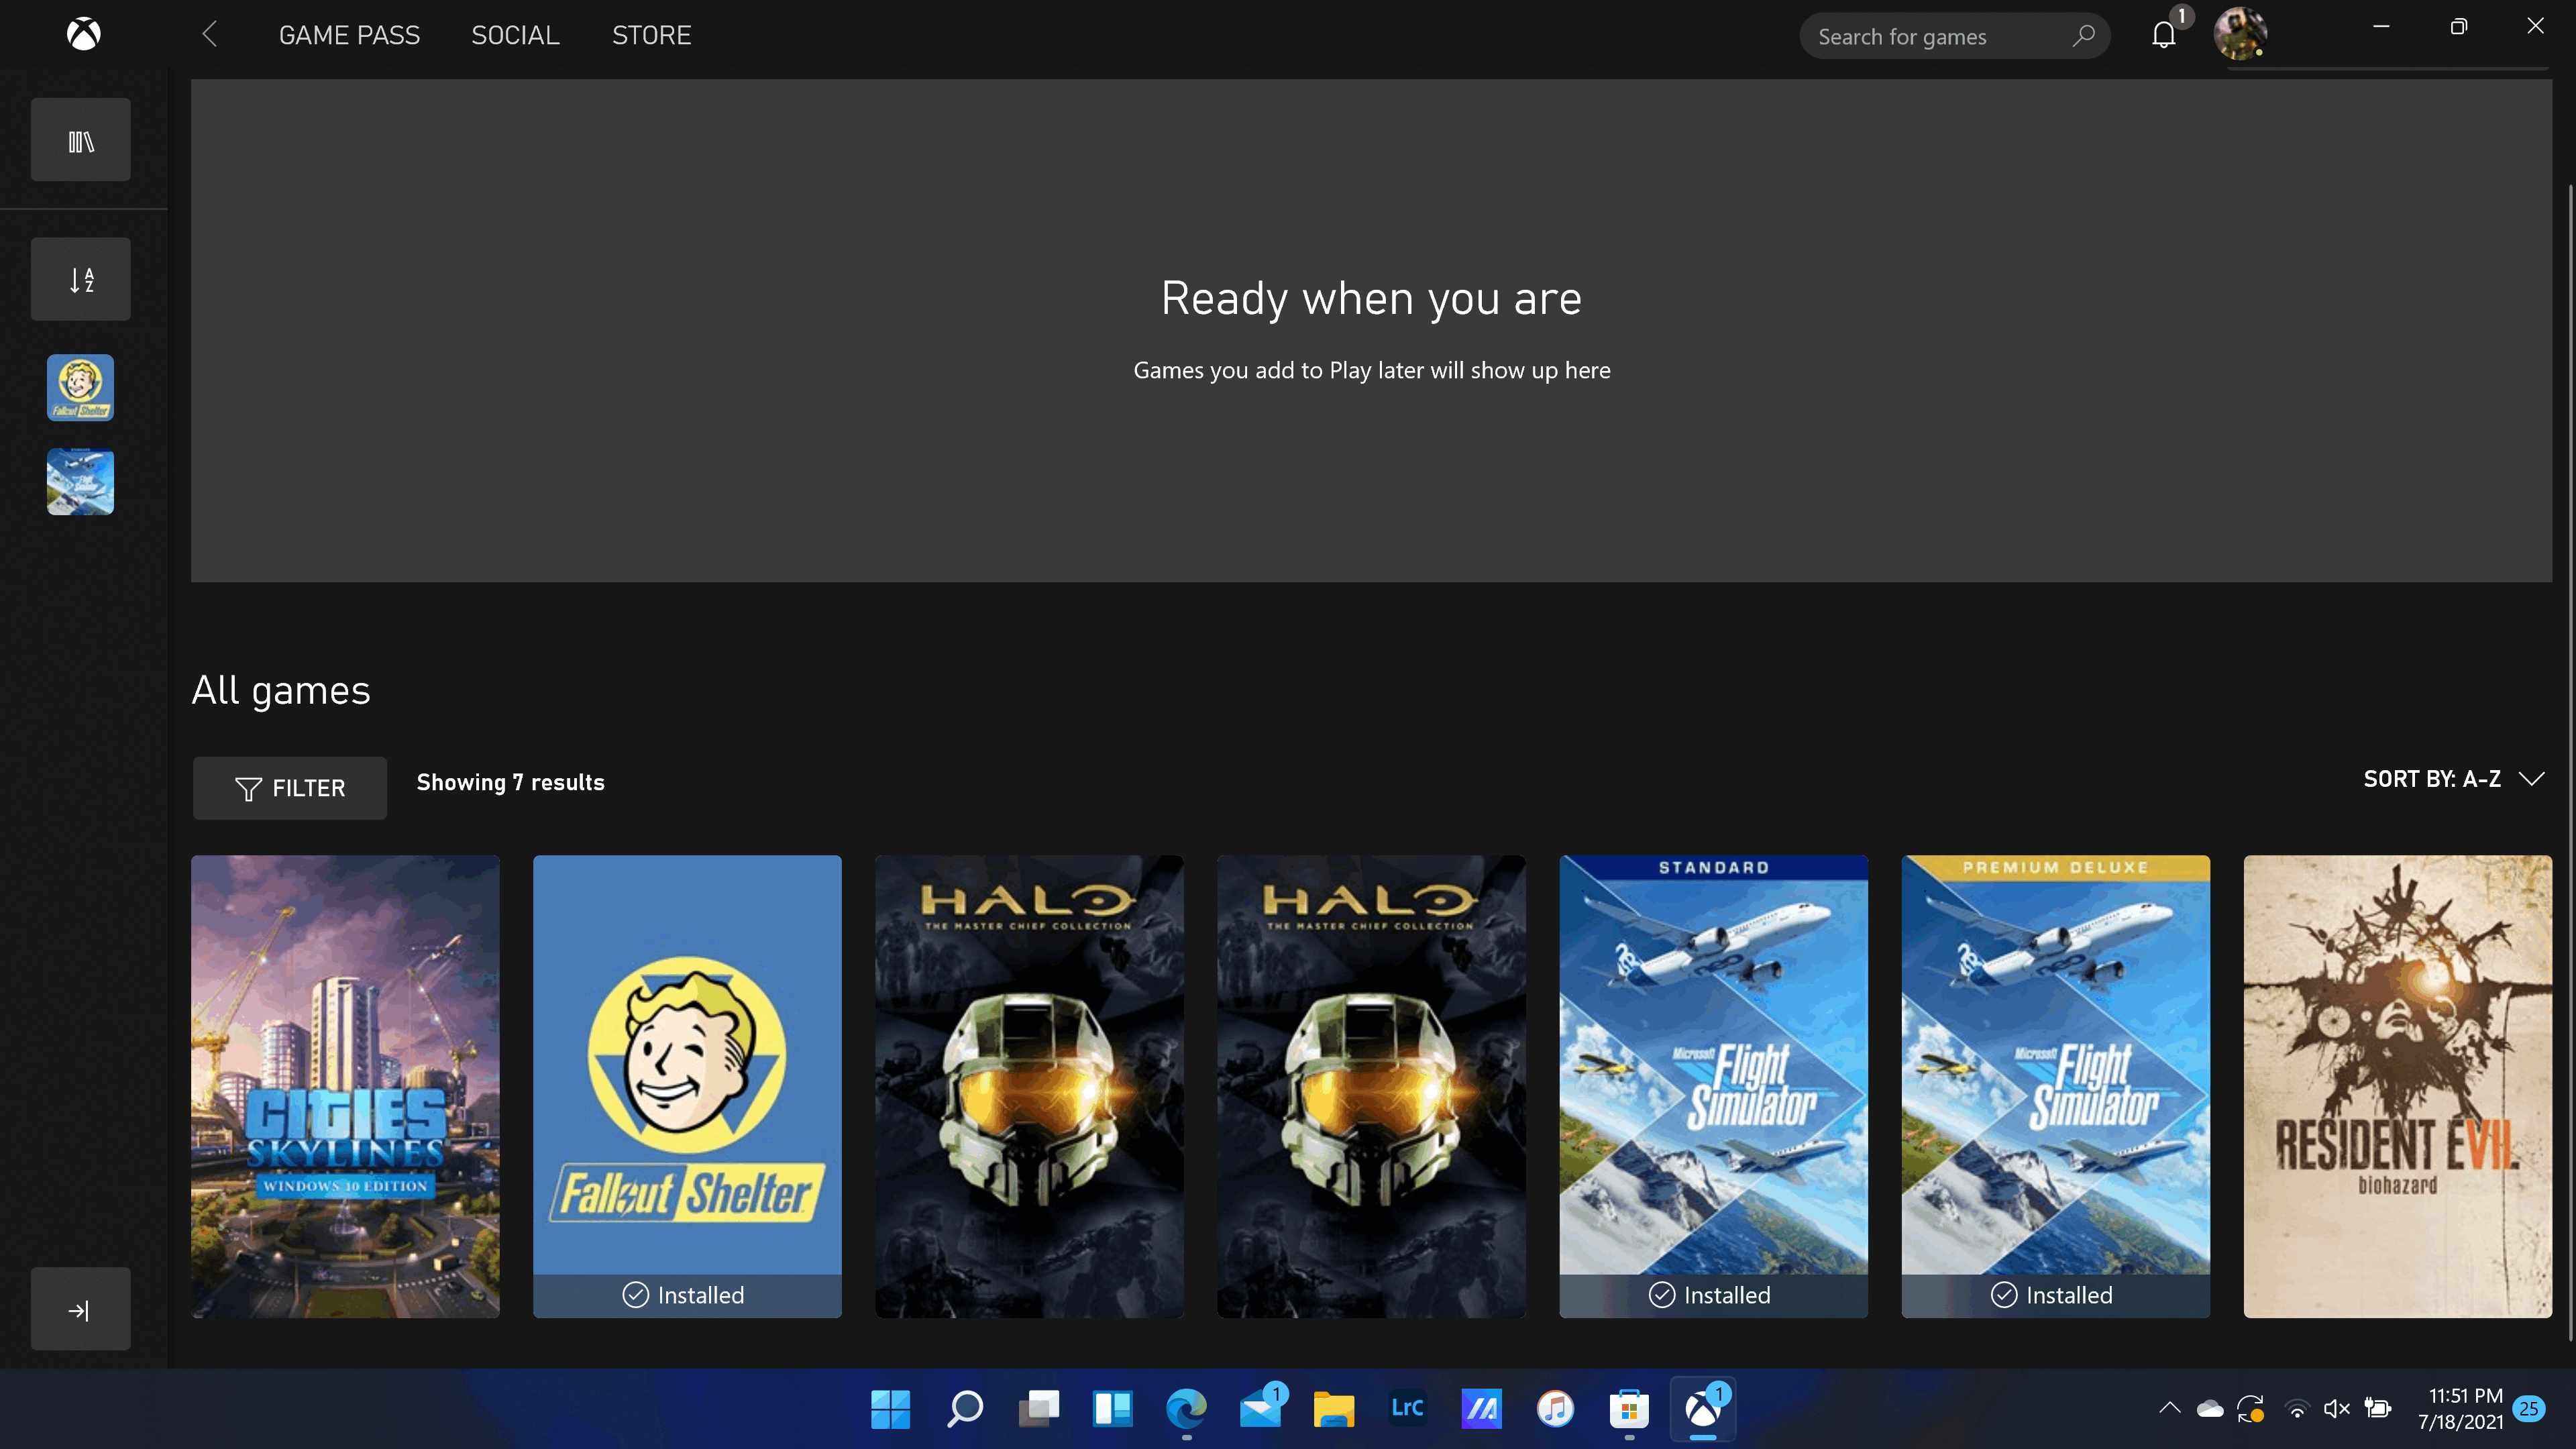Open Flight Simulator Standard tile

[x=1713, y=1086]
